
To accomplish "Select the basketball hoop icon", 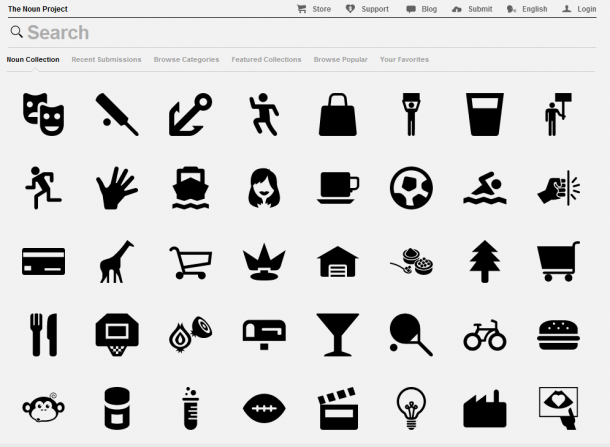I will 117,335.
